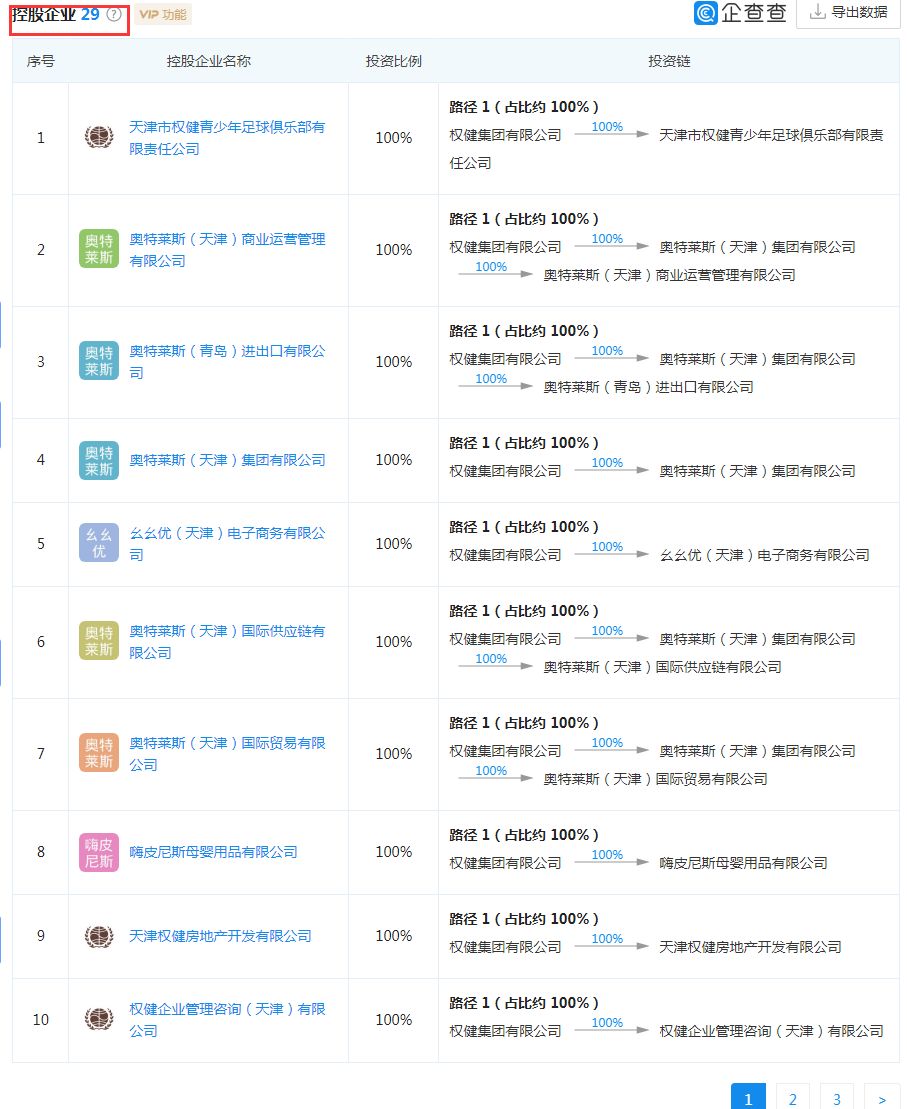Image resolution: width=907 pixels, height=1109 pixels.
Task: Click 天津权健房地产开发有限公司 in row 9 chain
Action: [x=750, y=946]
